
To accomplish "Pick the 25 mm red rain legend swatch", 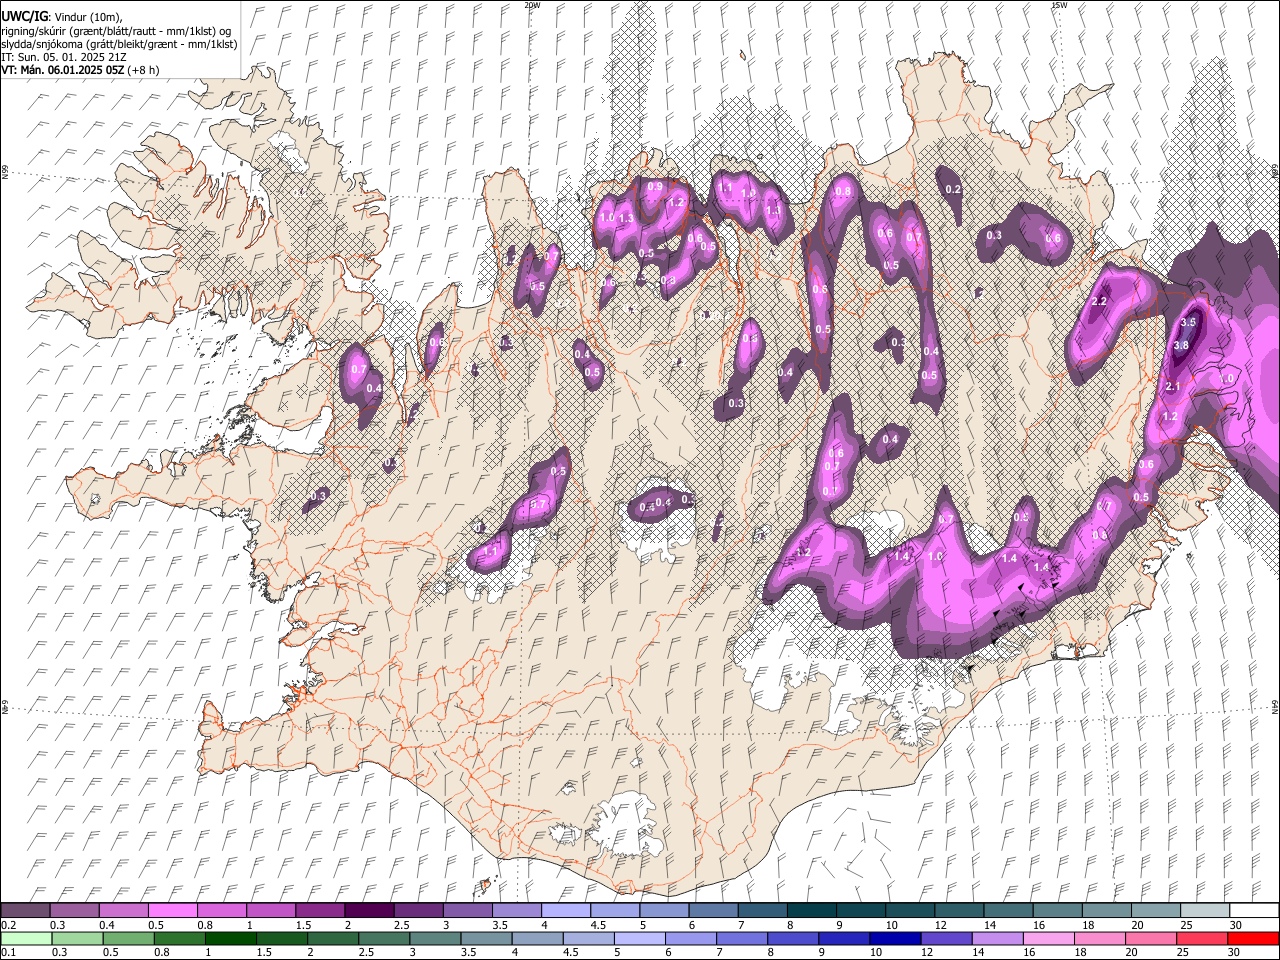I will (1201, 939).
